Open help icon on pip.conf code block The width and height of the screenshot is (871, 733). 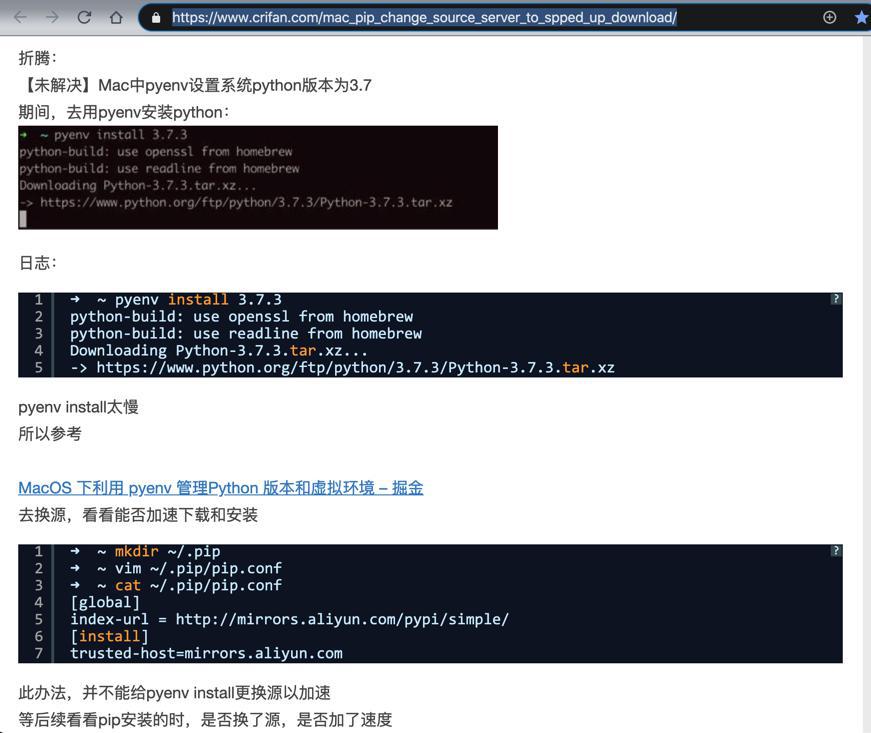[835, 550]
